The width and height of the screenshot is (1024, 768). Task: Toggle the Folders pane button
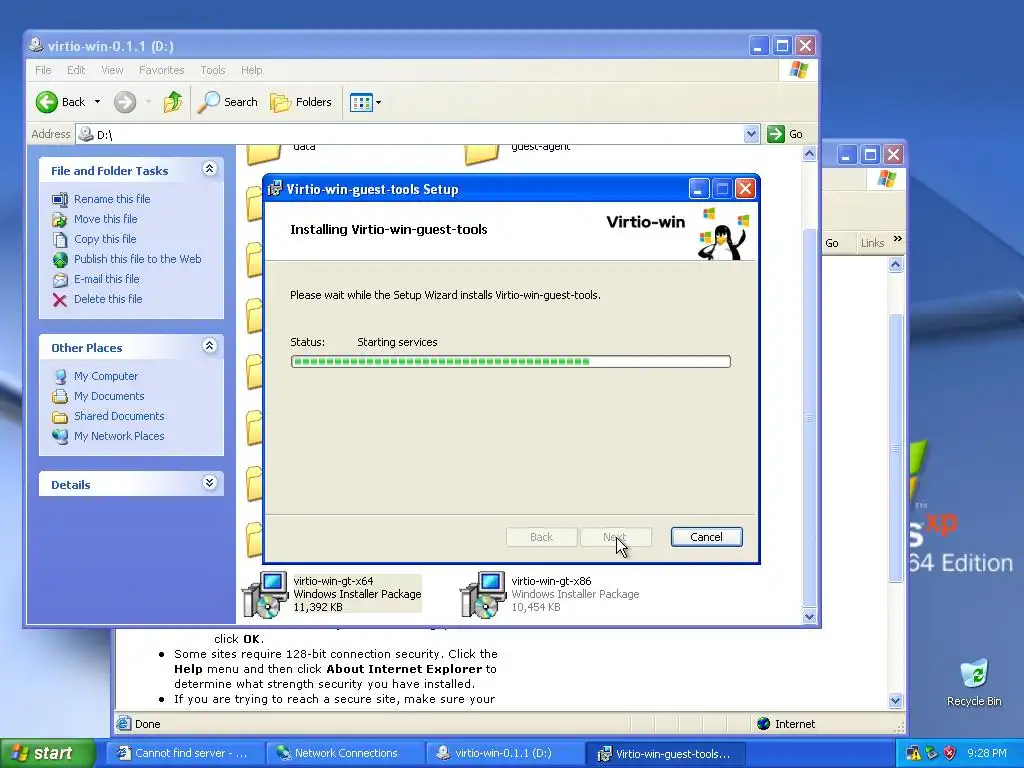click(x=301, y=102)
